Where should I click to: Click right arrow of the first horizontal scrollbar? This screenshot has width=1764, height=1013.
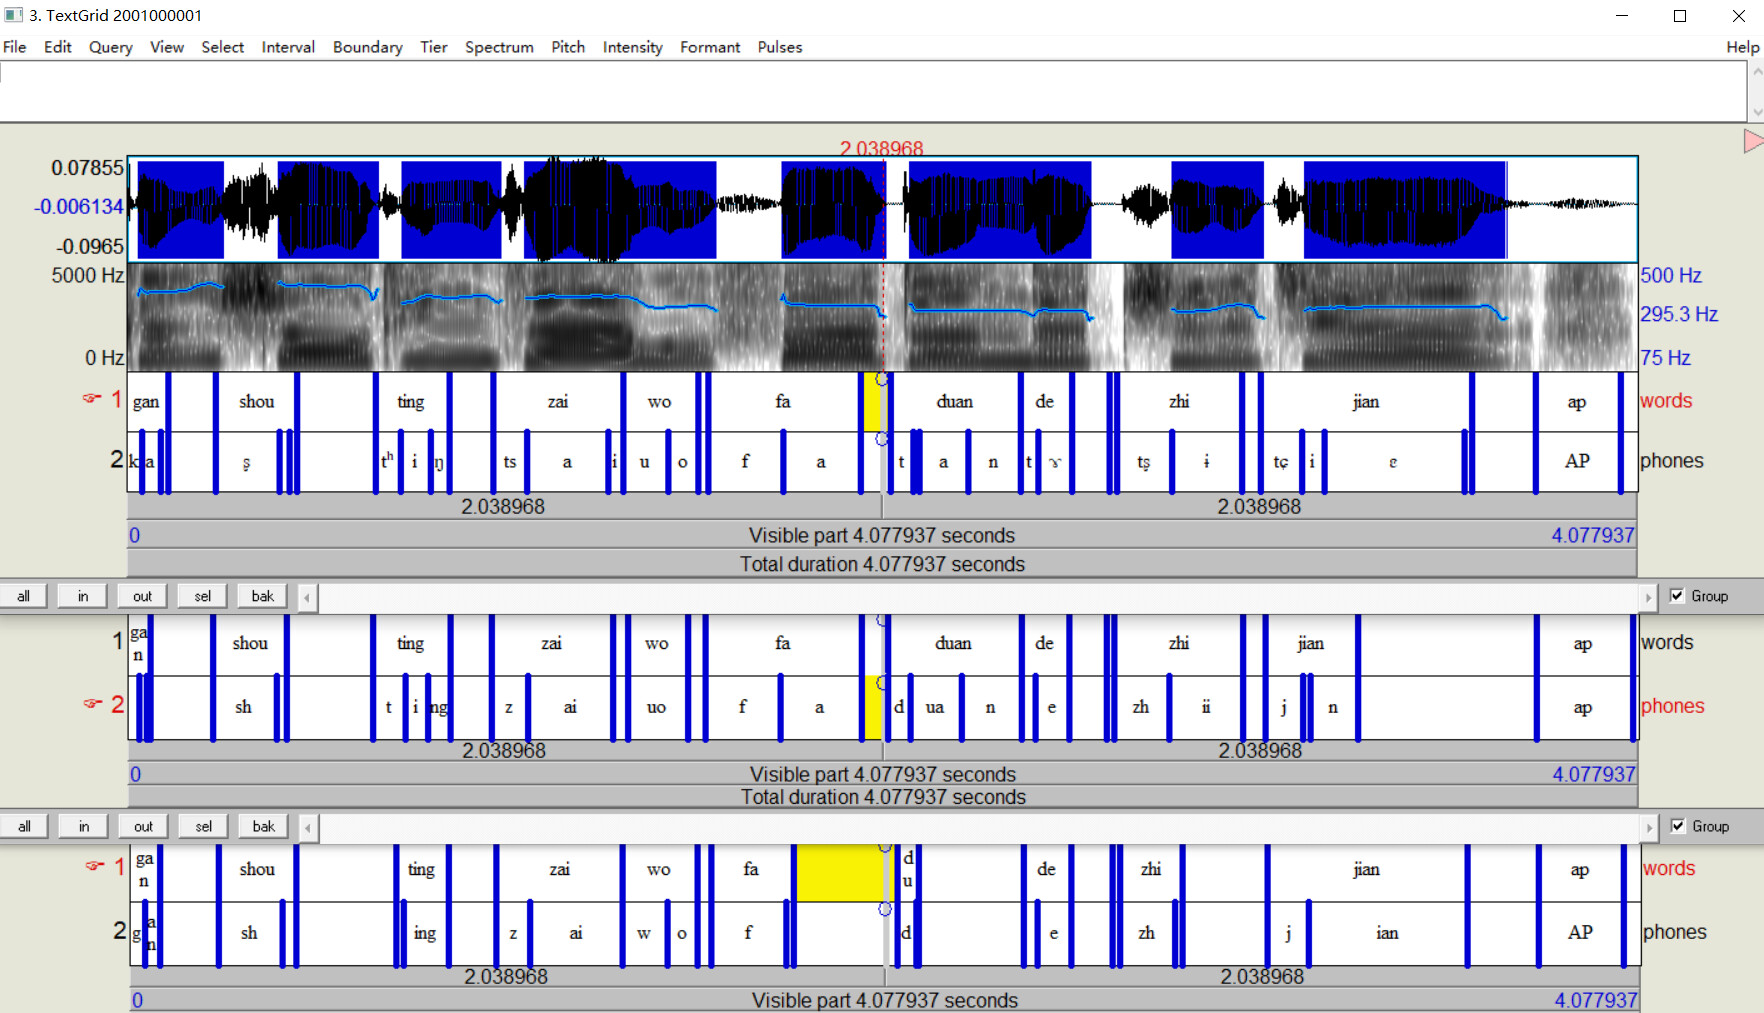(1648, 597)
